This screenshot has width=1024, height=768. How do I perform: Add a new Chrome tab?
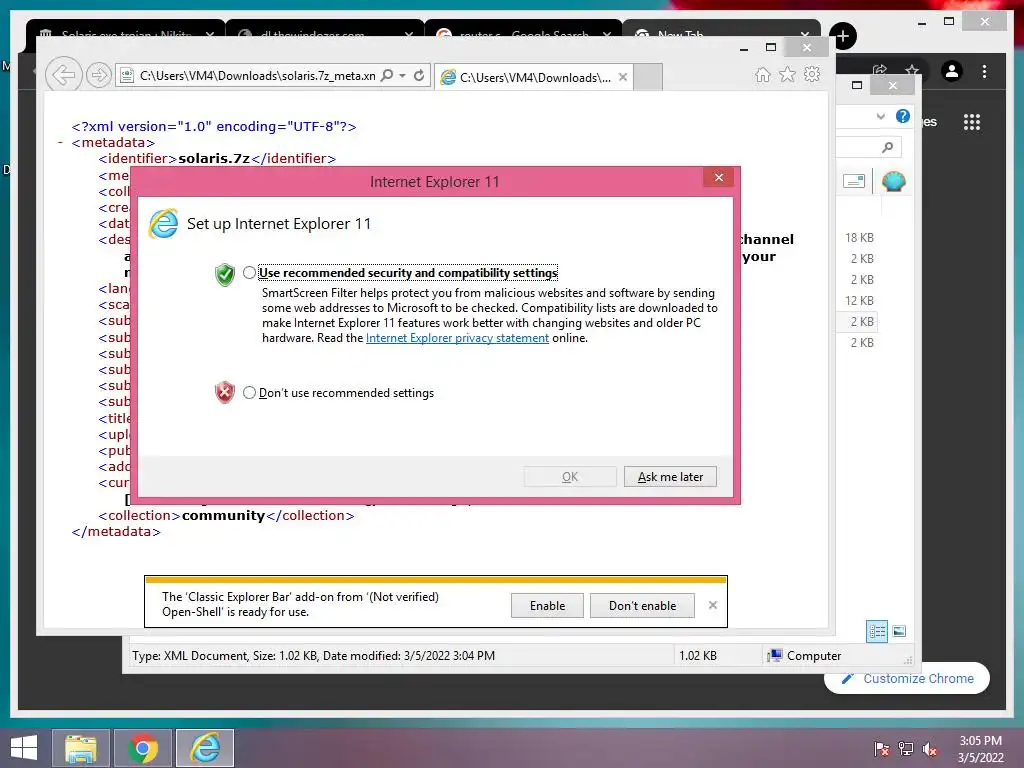point(842,36)
